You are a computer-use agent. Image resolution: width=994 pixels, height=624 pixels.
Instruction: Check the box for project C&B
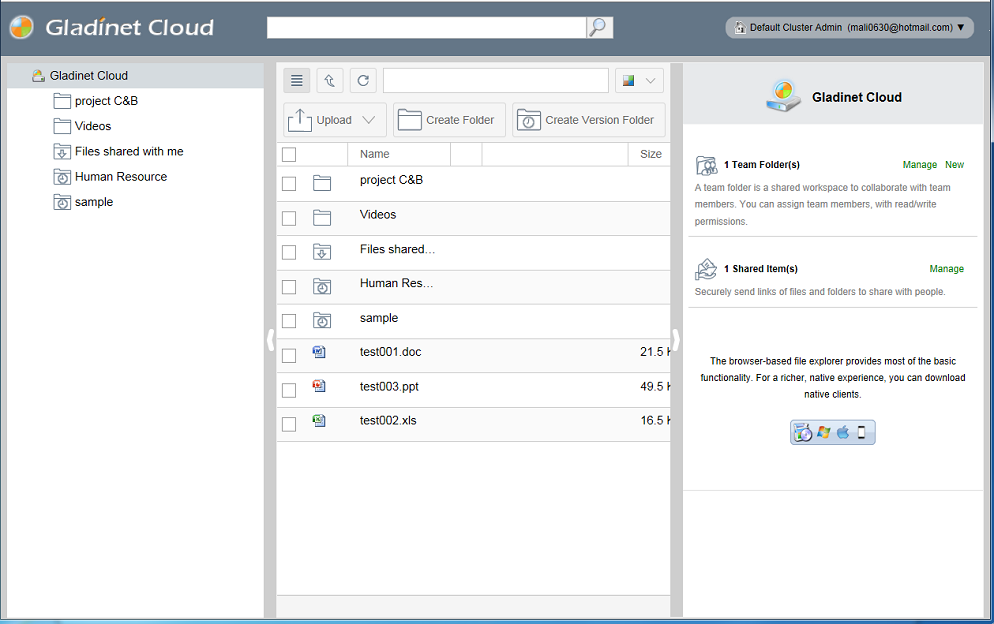coord(289,184)
